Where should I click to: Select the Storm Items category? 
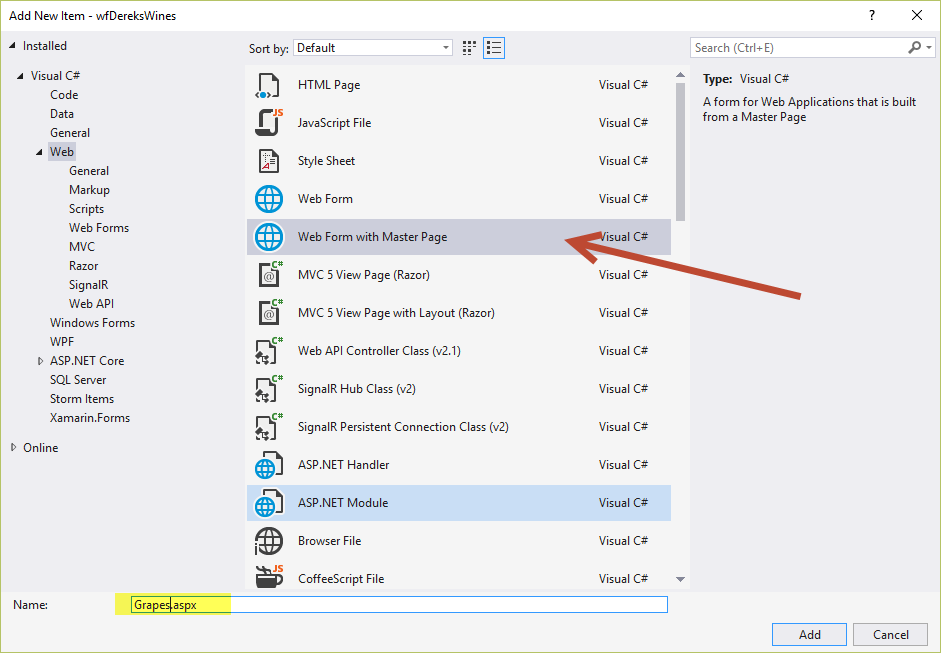[82, 399]
